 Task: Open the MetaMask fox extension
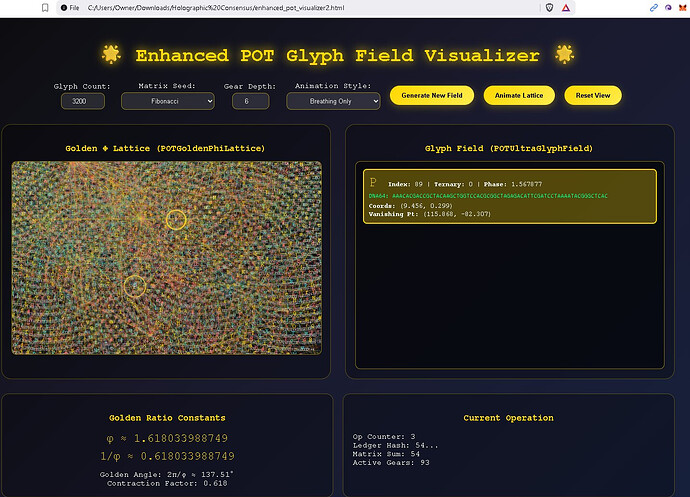pyautogui.click(x=682, y=7)
